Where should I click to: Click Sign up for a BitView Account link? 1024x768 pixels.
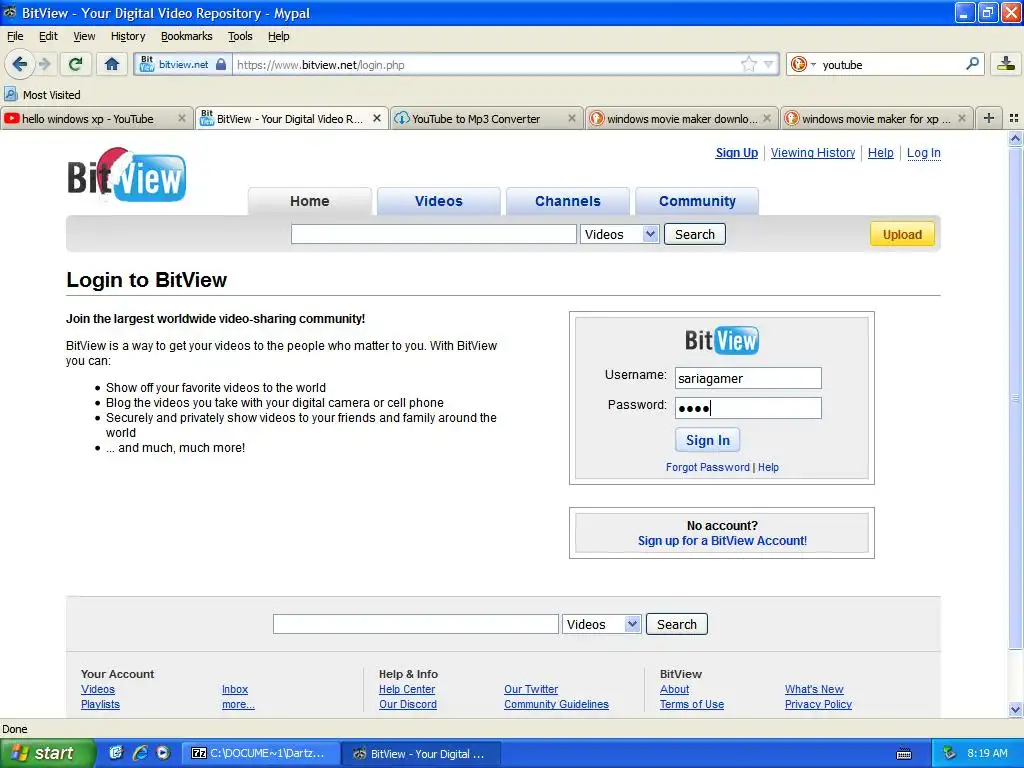tap(722, 541)
